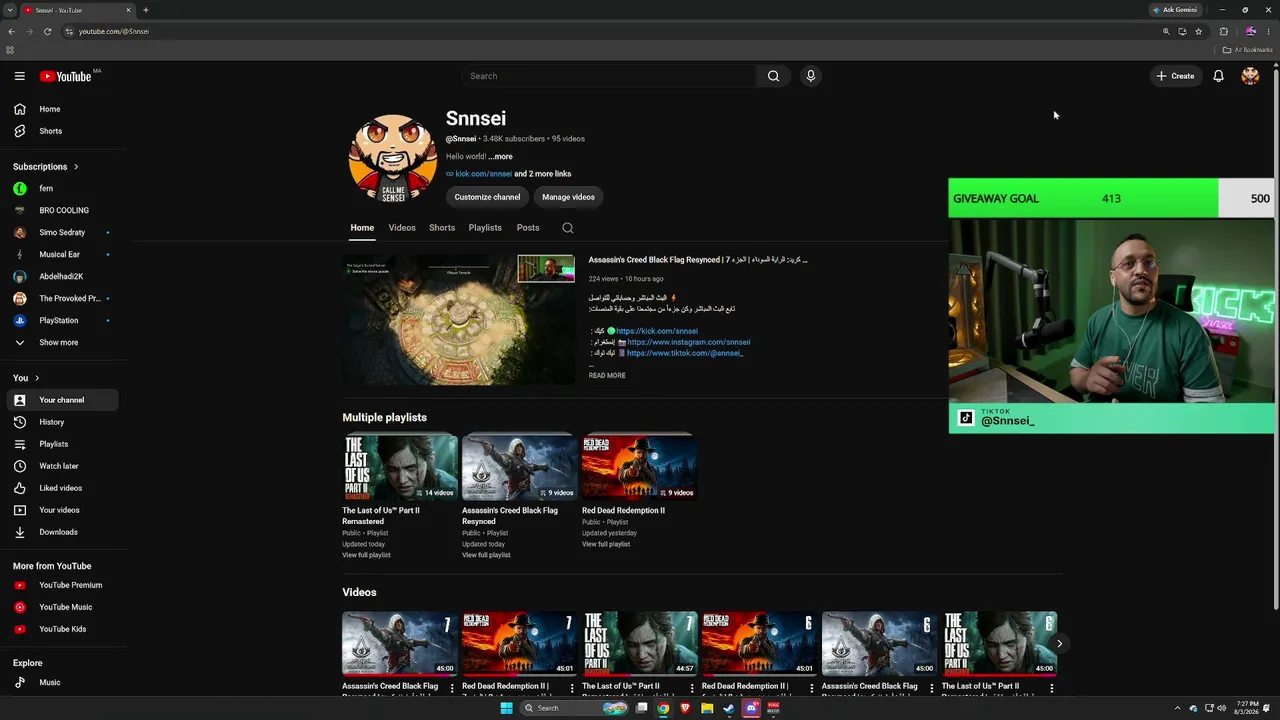Open Downloads in the sidebar
This screenshot has width=1280, height=720.
(x=62, y=532)
